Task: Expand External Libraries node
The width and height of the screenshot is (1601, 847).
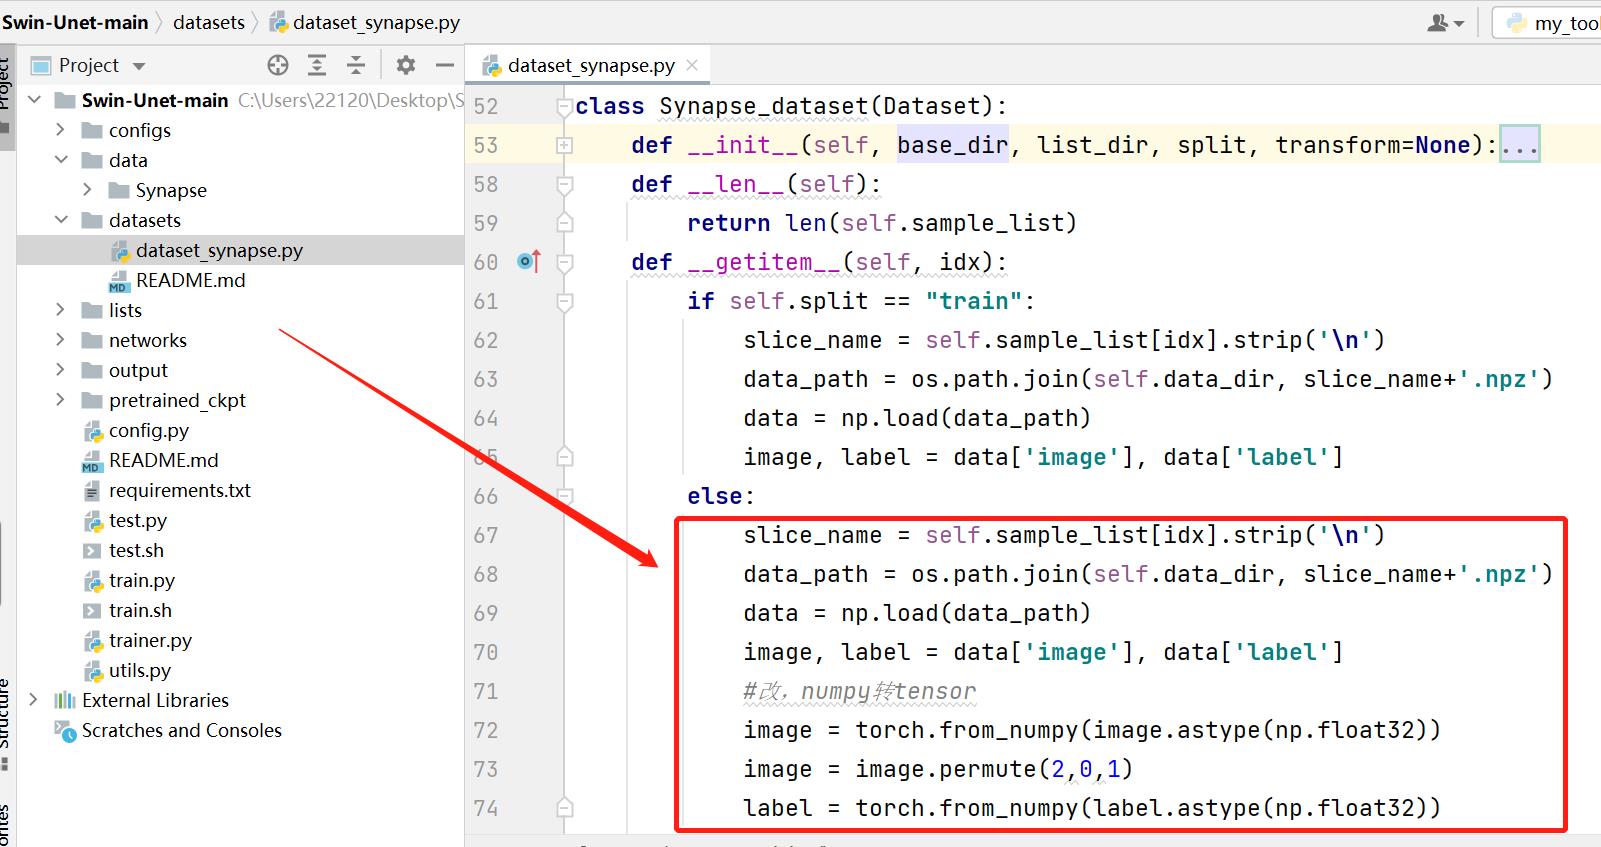Action: (35, 700)
